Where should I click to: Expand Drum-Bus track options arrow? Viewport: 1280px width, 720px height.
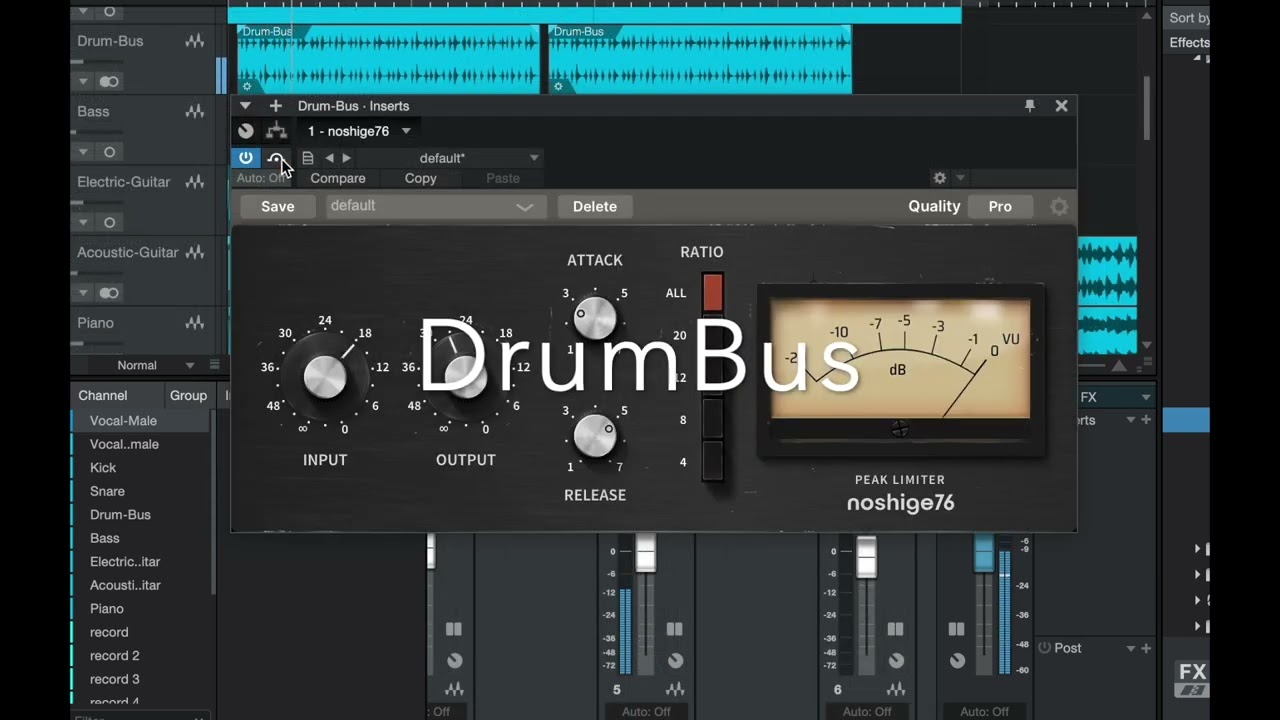tap(83, 81)
